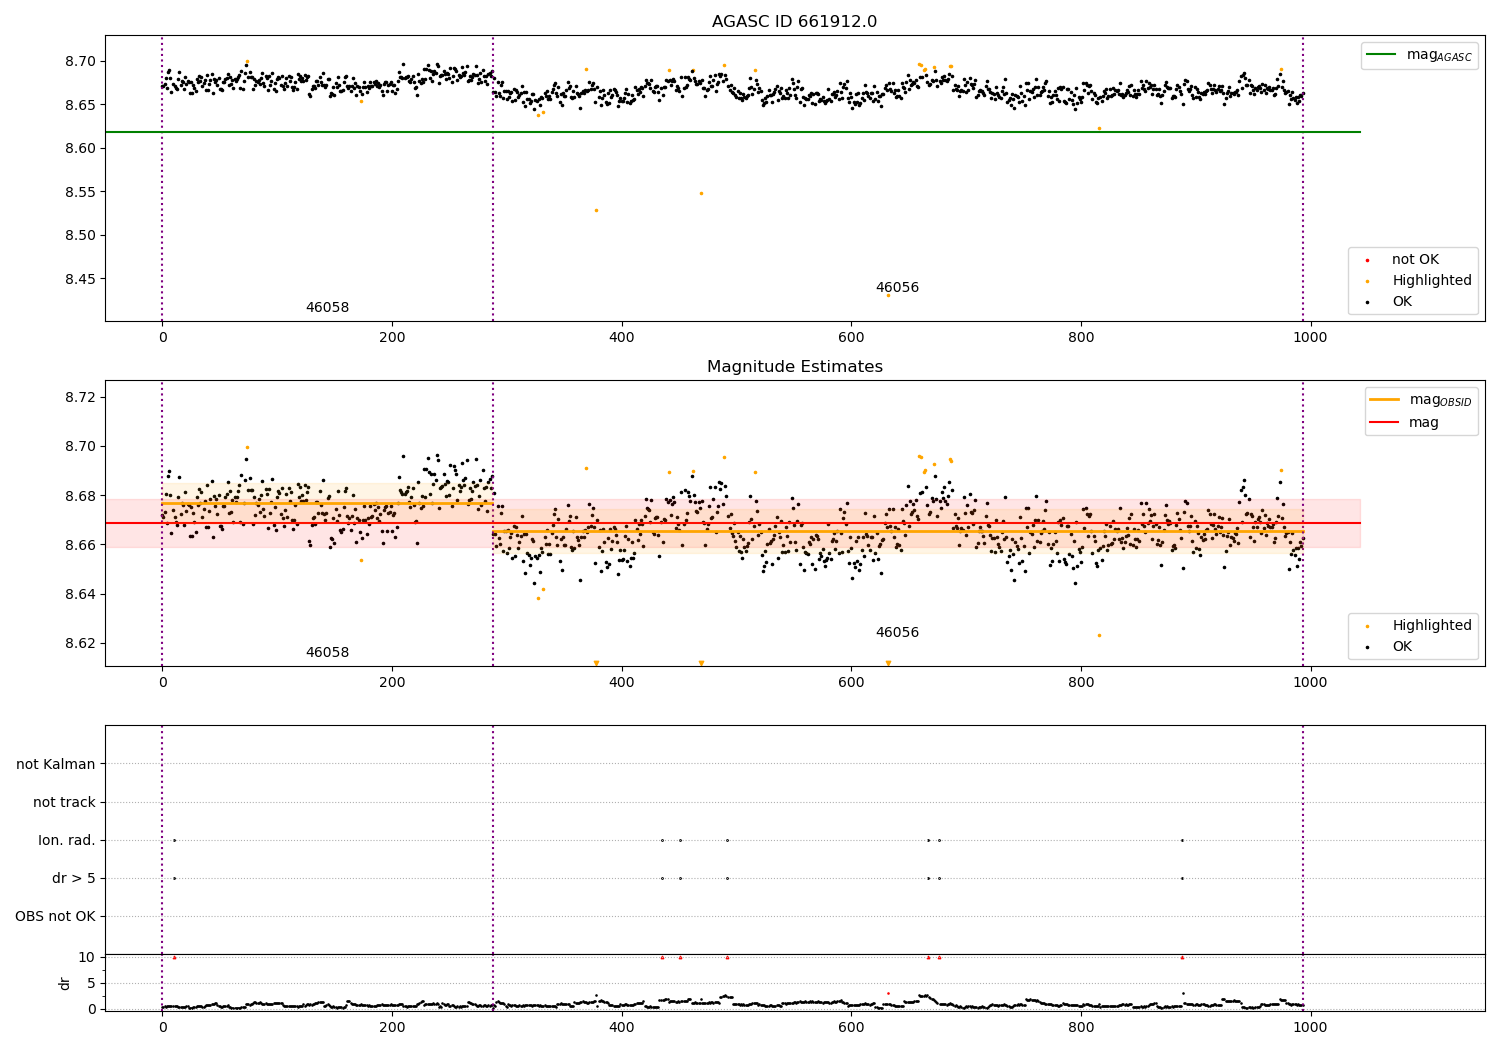The image size is (1500, 1050).
Task: Click the 'Magnitude Estimates' subplot title
Action: click(794, 367)
